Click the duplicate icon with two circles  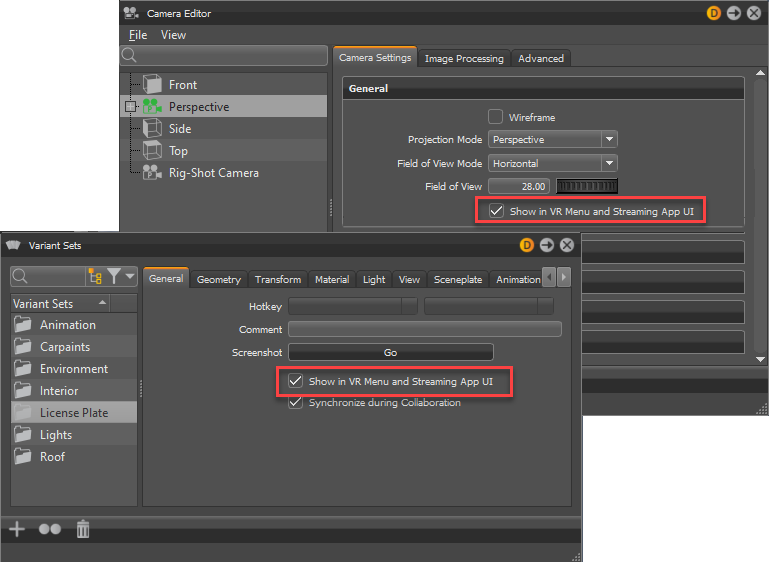click(50, 529)
